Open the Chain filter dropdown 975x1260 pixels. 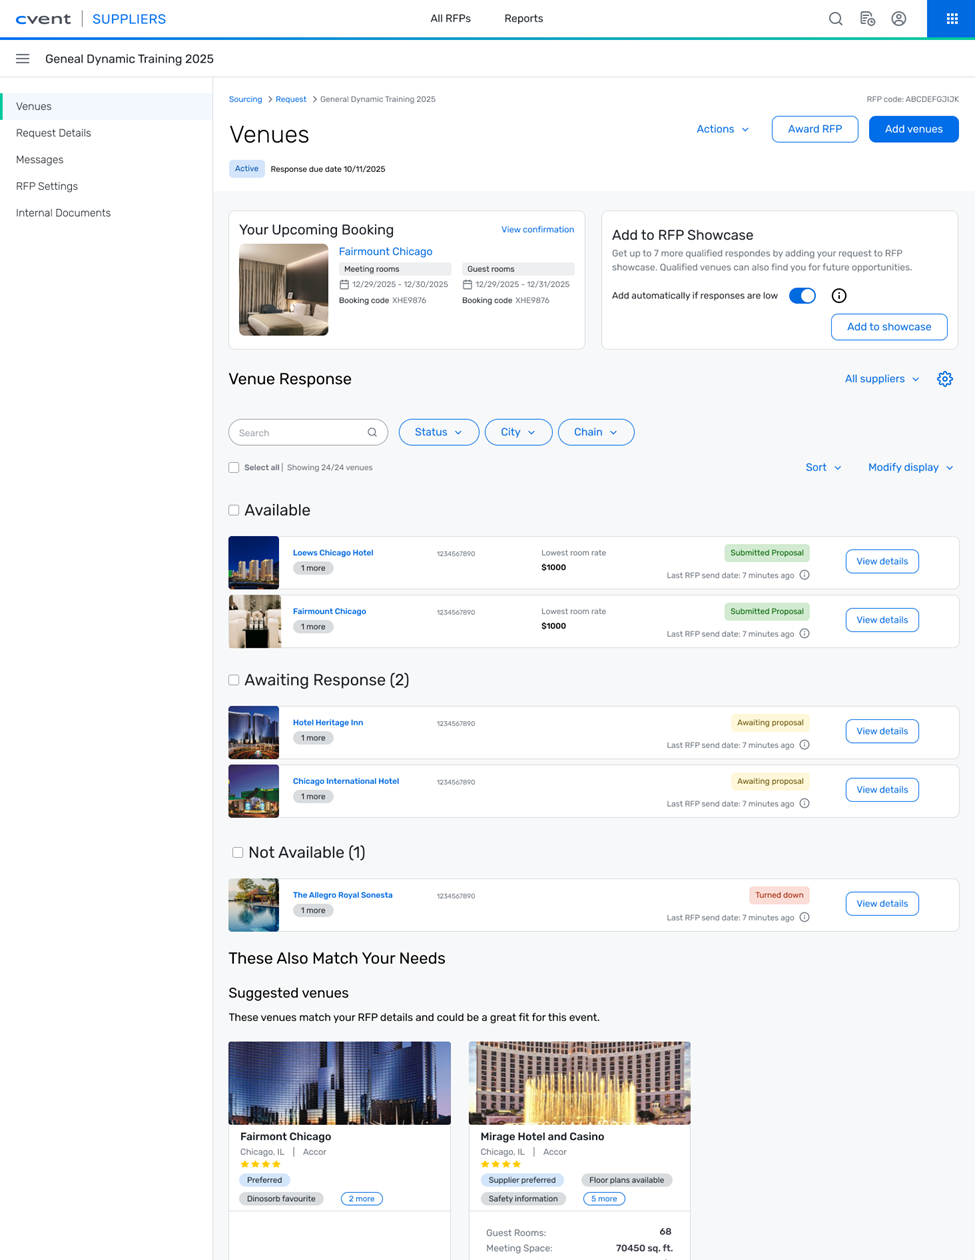coord(596,432)
